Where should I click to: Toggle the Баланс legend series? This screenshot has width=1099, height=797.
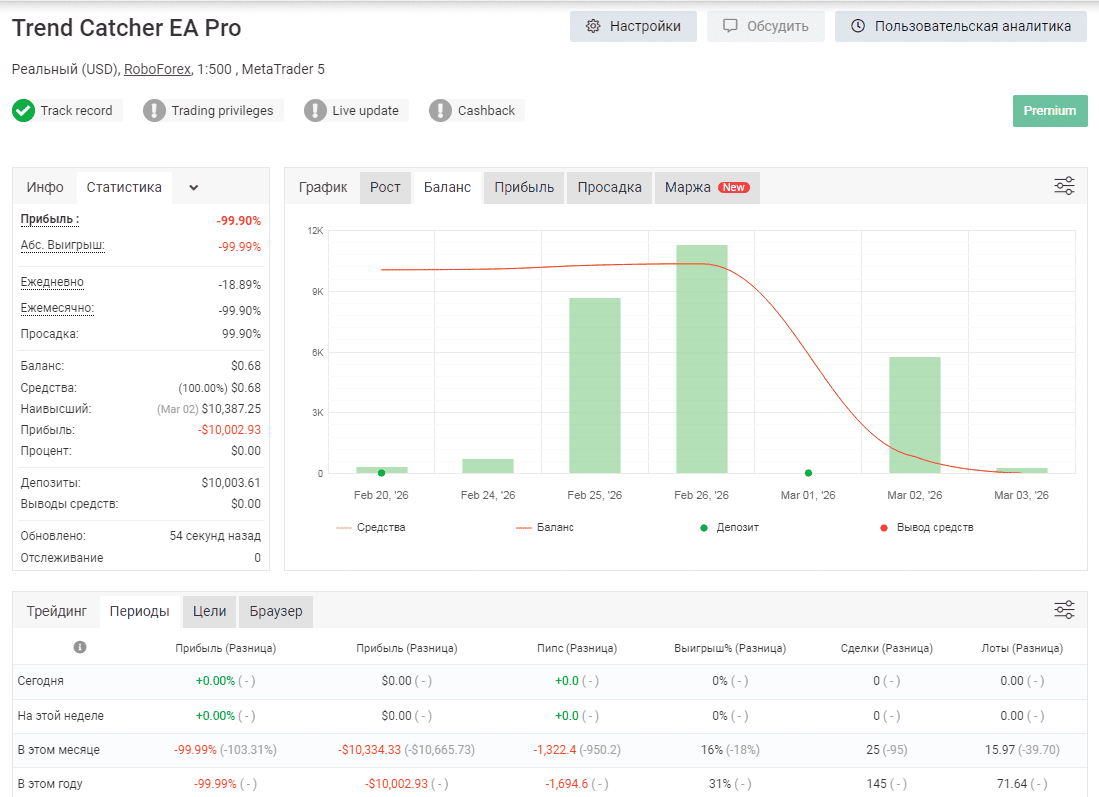545,527
